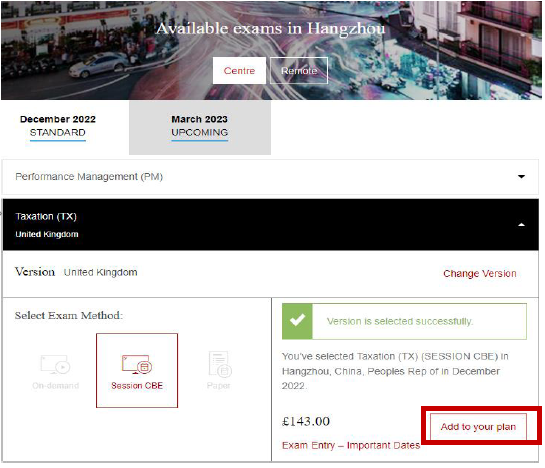545x468 pixels.
Task: Open the Performance Management (PM) row
Action: 270,177
